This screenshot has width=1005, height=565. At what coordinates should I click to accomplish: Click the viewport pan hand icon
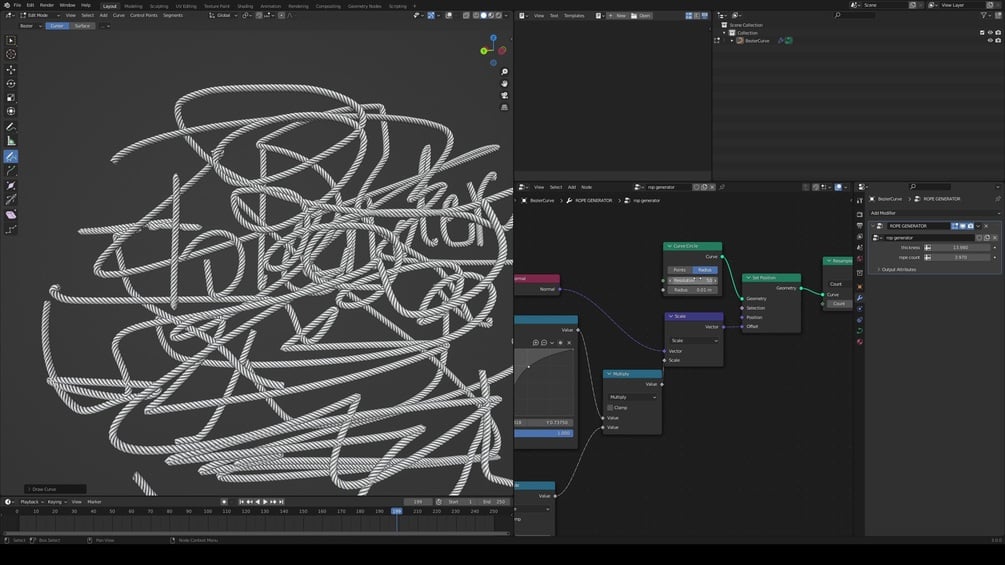504,83
